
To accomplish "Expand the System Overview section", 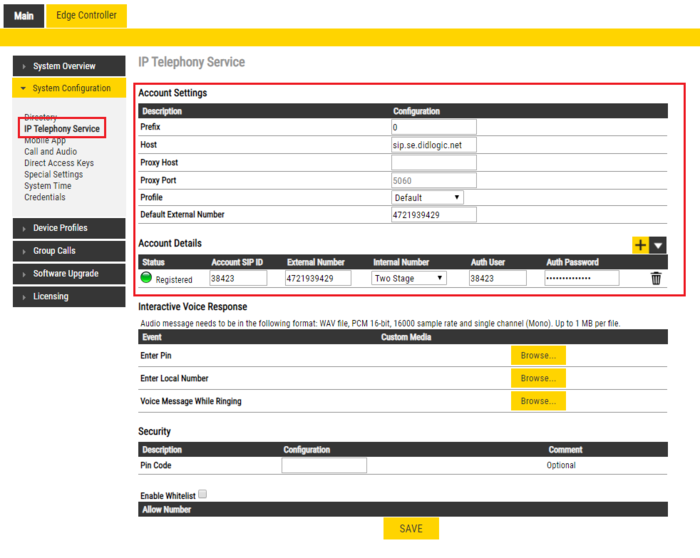I will click(x=68, y=66).
